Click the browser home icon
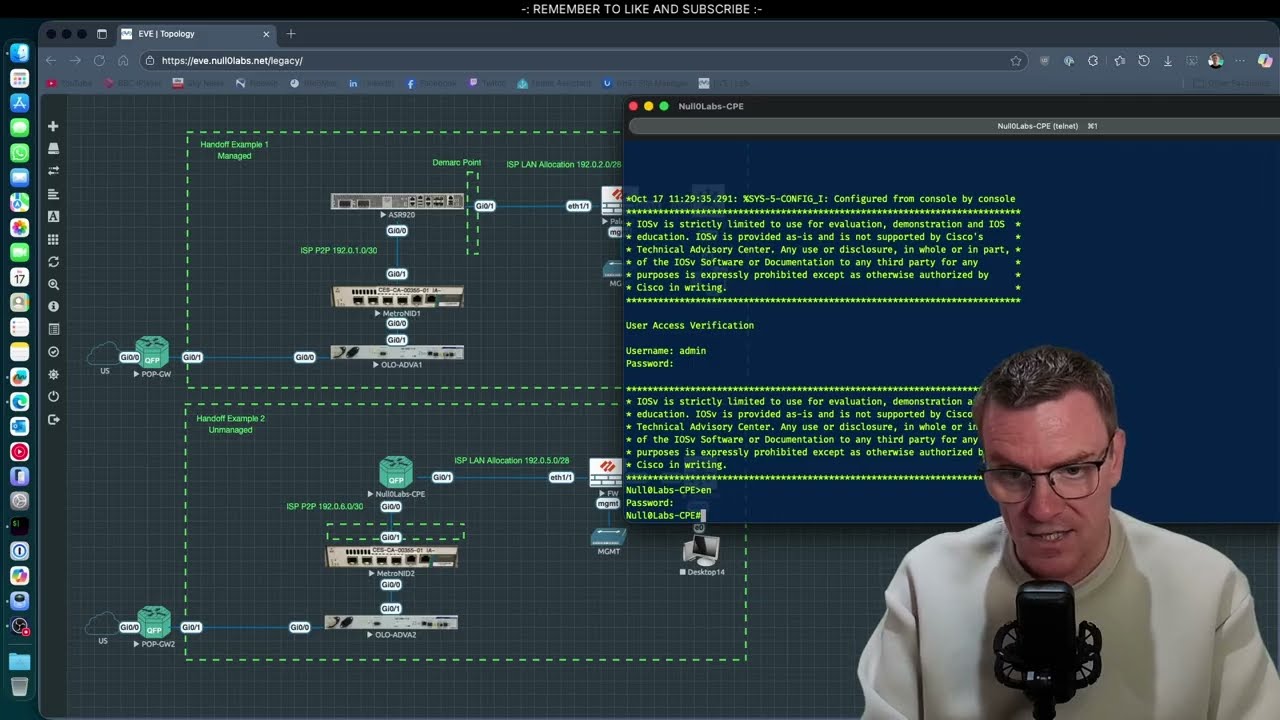The height and width of the screenshot is (720, 1280). [123, 60]
